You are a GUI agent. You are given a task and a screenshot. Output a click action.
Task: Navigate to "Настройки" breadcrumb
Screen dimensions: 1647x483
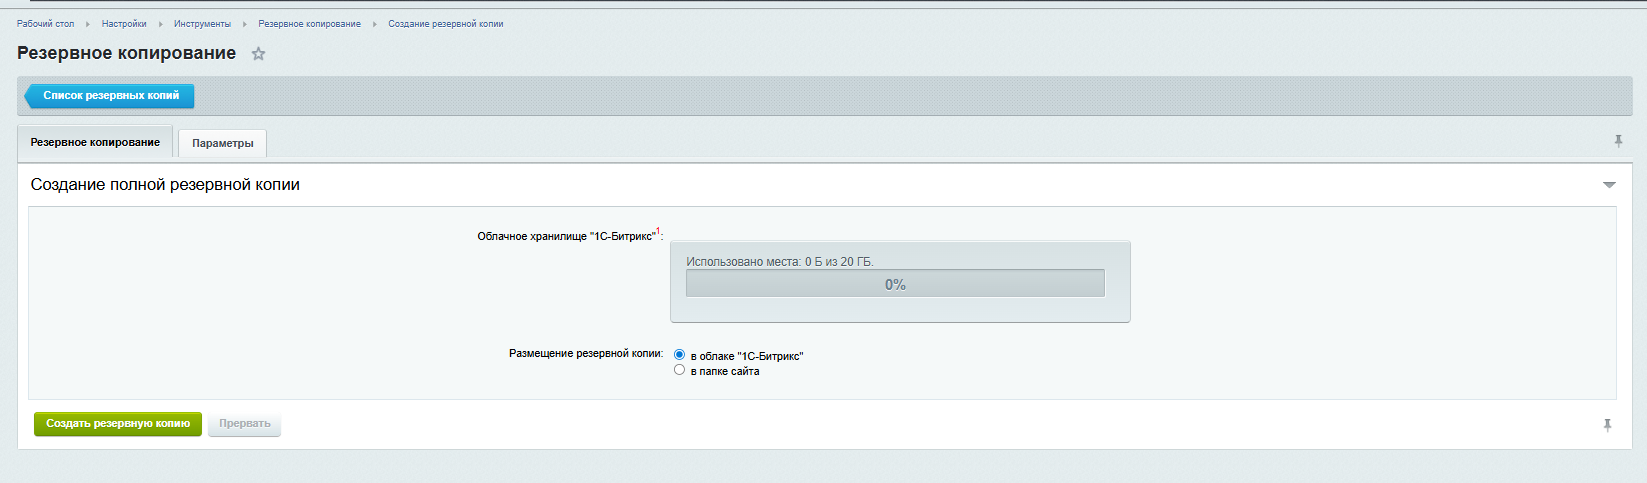[124, 24]
